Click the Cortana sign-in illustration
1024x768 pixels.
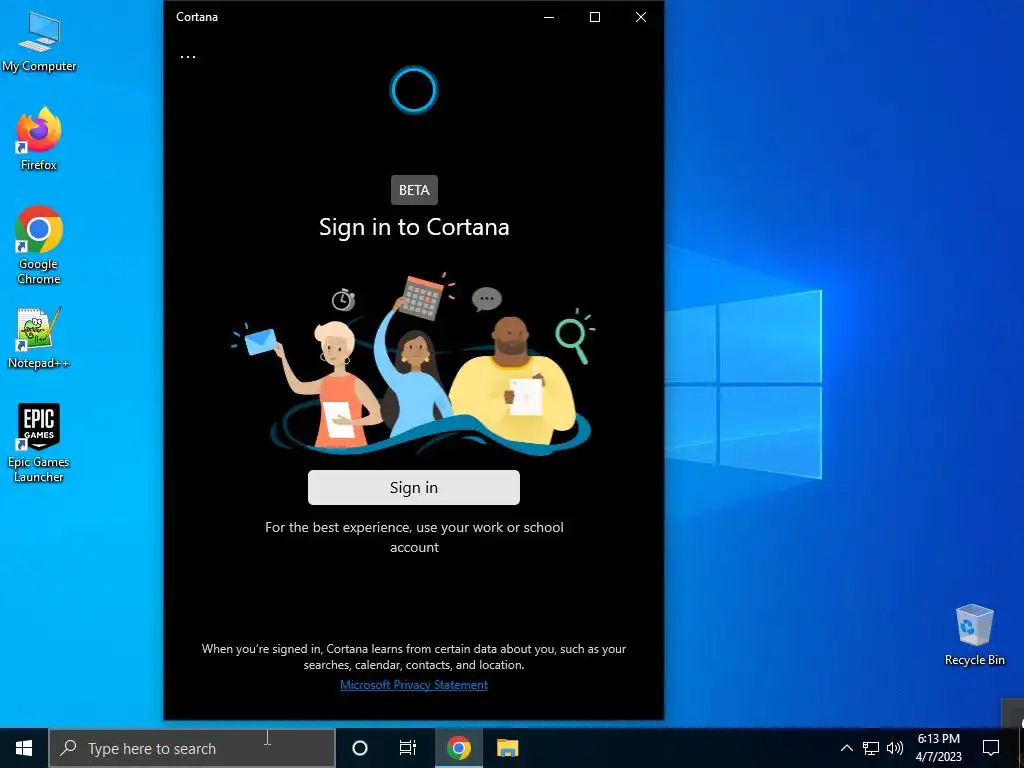(x=414, y=364)
